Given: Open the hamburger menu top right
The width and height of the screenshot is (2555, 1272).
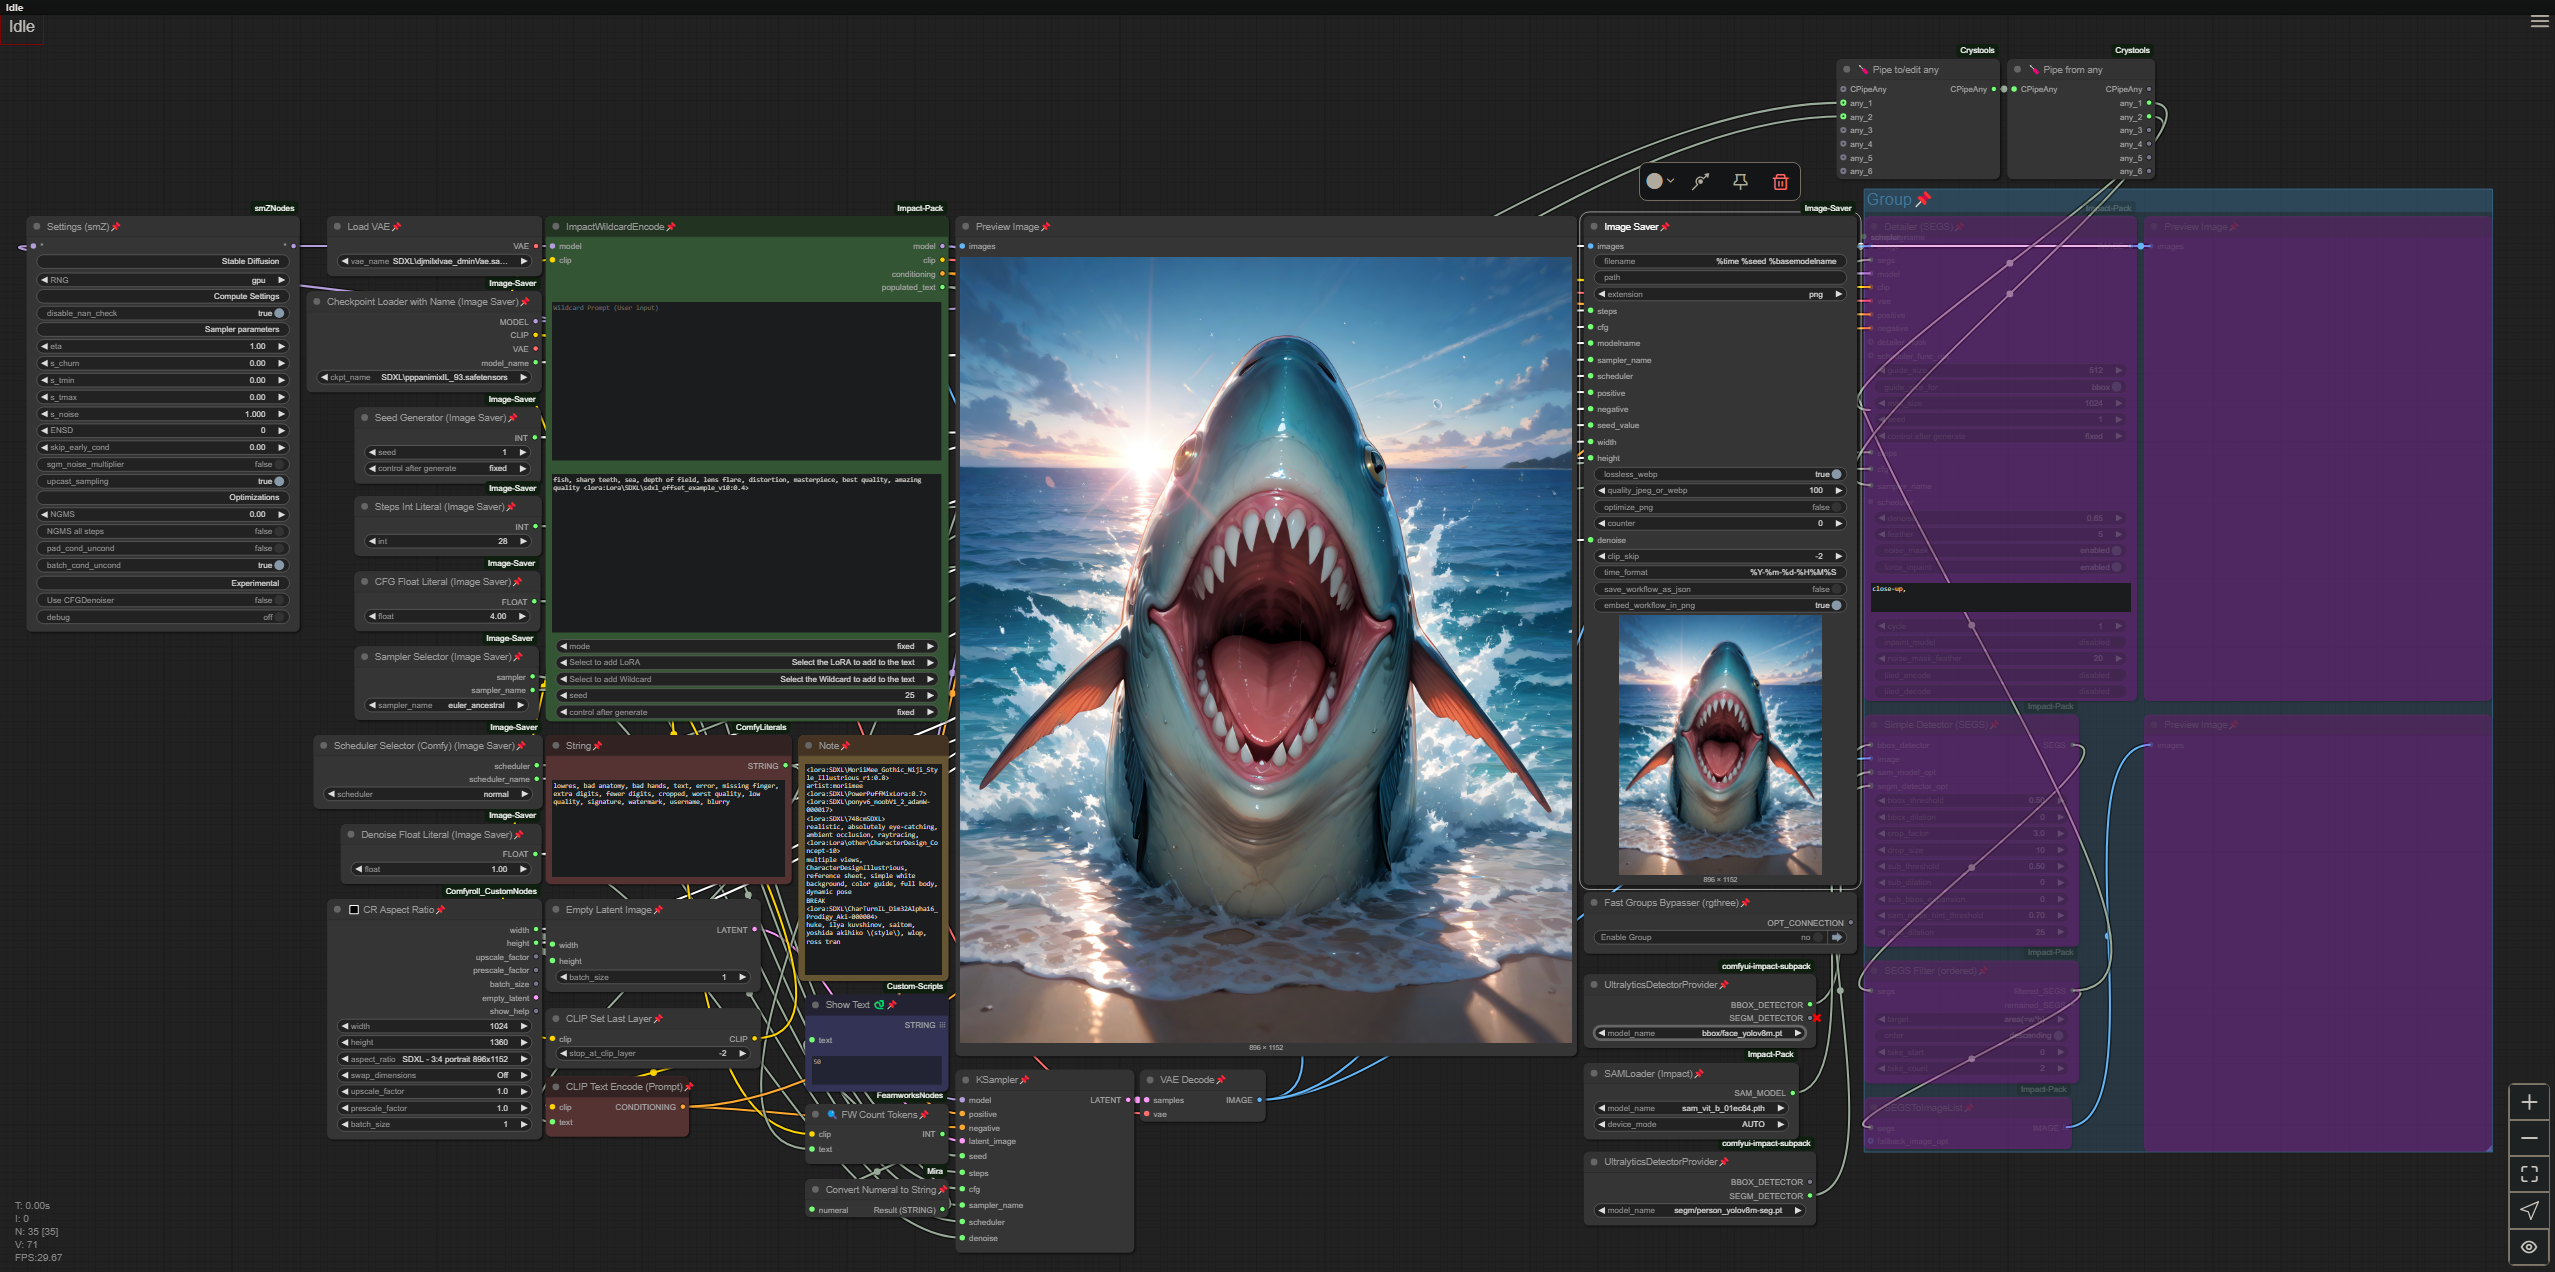Looking at the screenshot, I should click(2539, 21).
